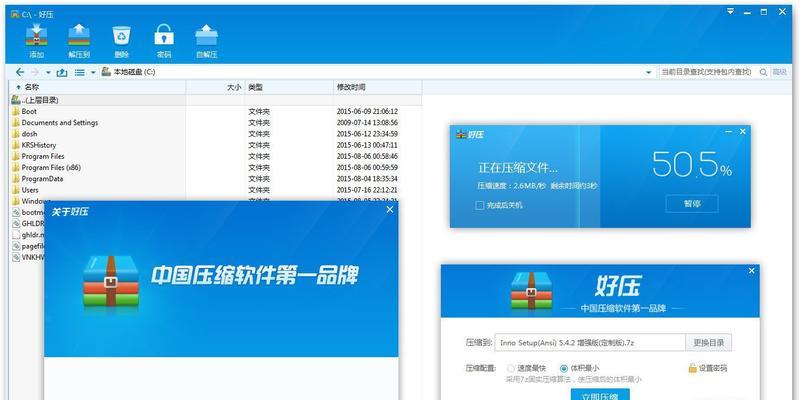This screenshot has width=801, height=400.
Task: Click the 高级 advanced search link
Action: pos(779,73)
